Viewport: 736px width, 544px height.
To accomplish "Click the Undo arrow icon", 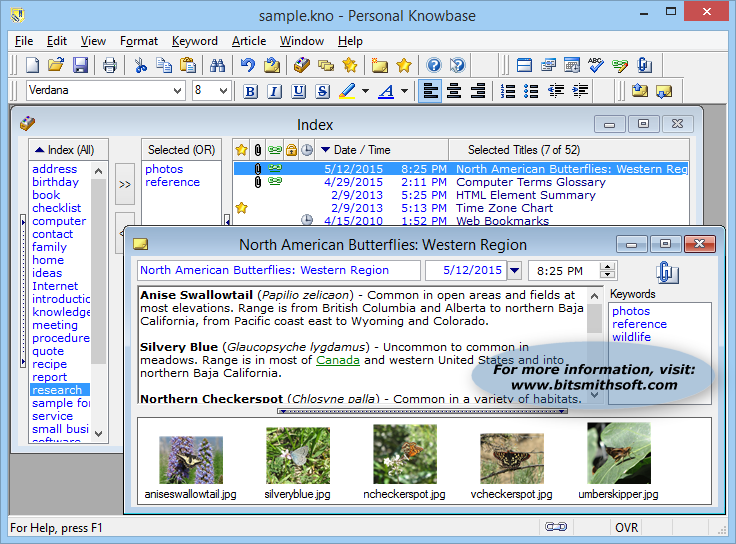I will 247,66.
